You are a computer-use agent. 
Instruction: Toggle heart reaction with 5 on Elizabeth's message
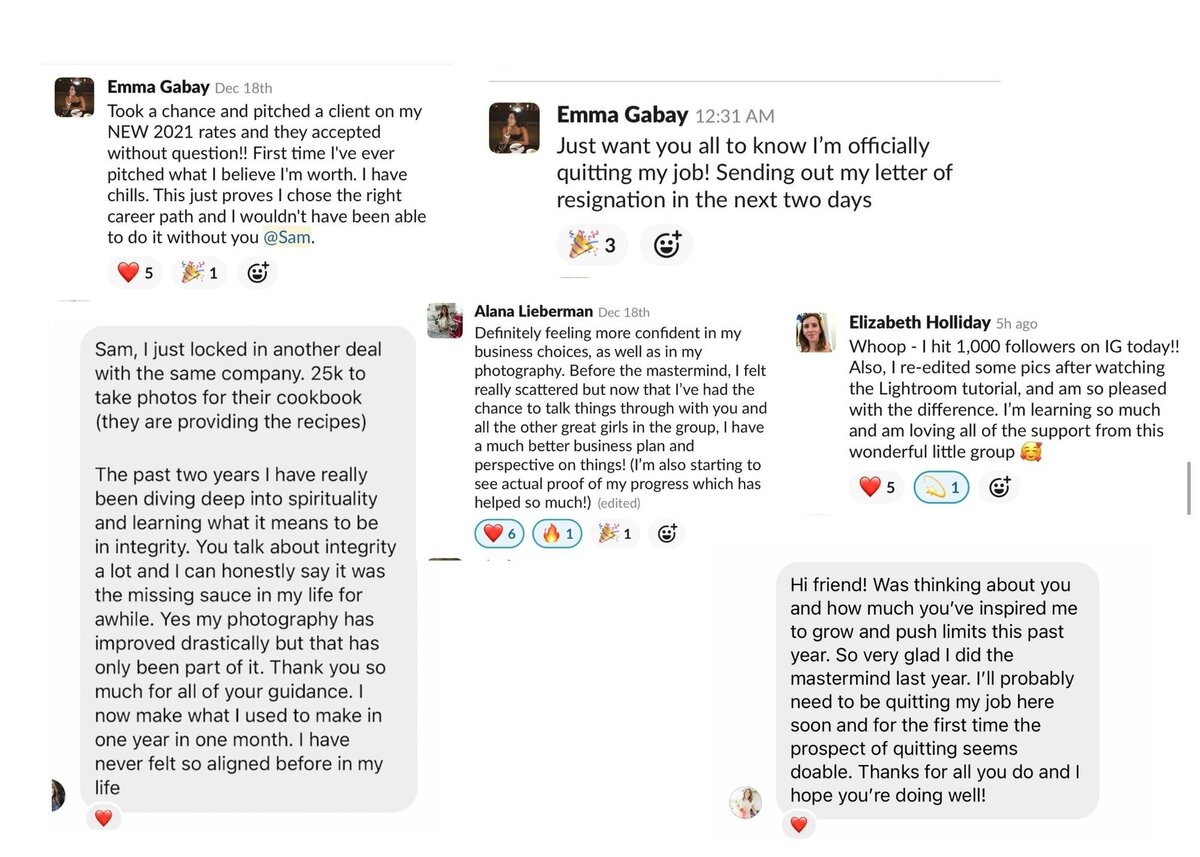[877, 487]
